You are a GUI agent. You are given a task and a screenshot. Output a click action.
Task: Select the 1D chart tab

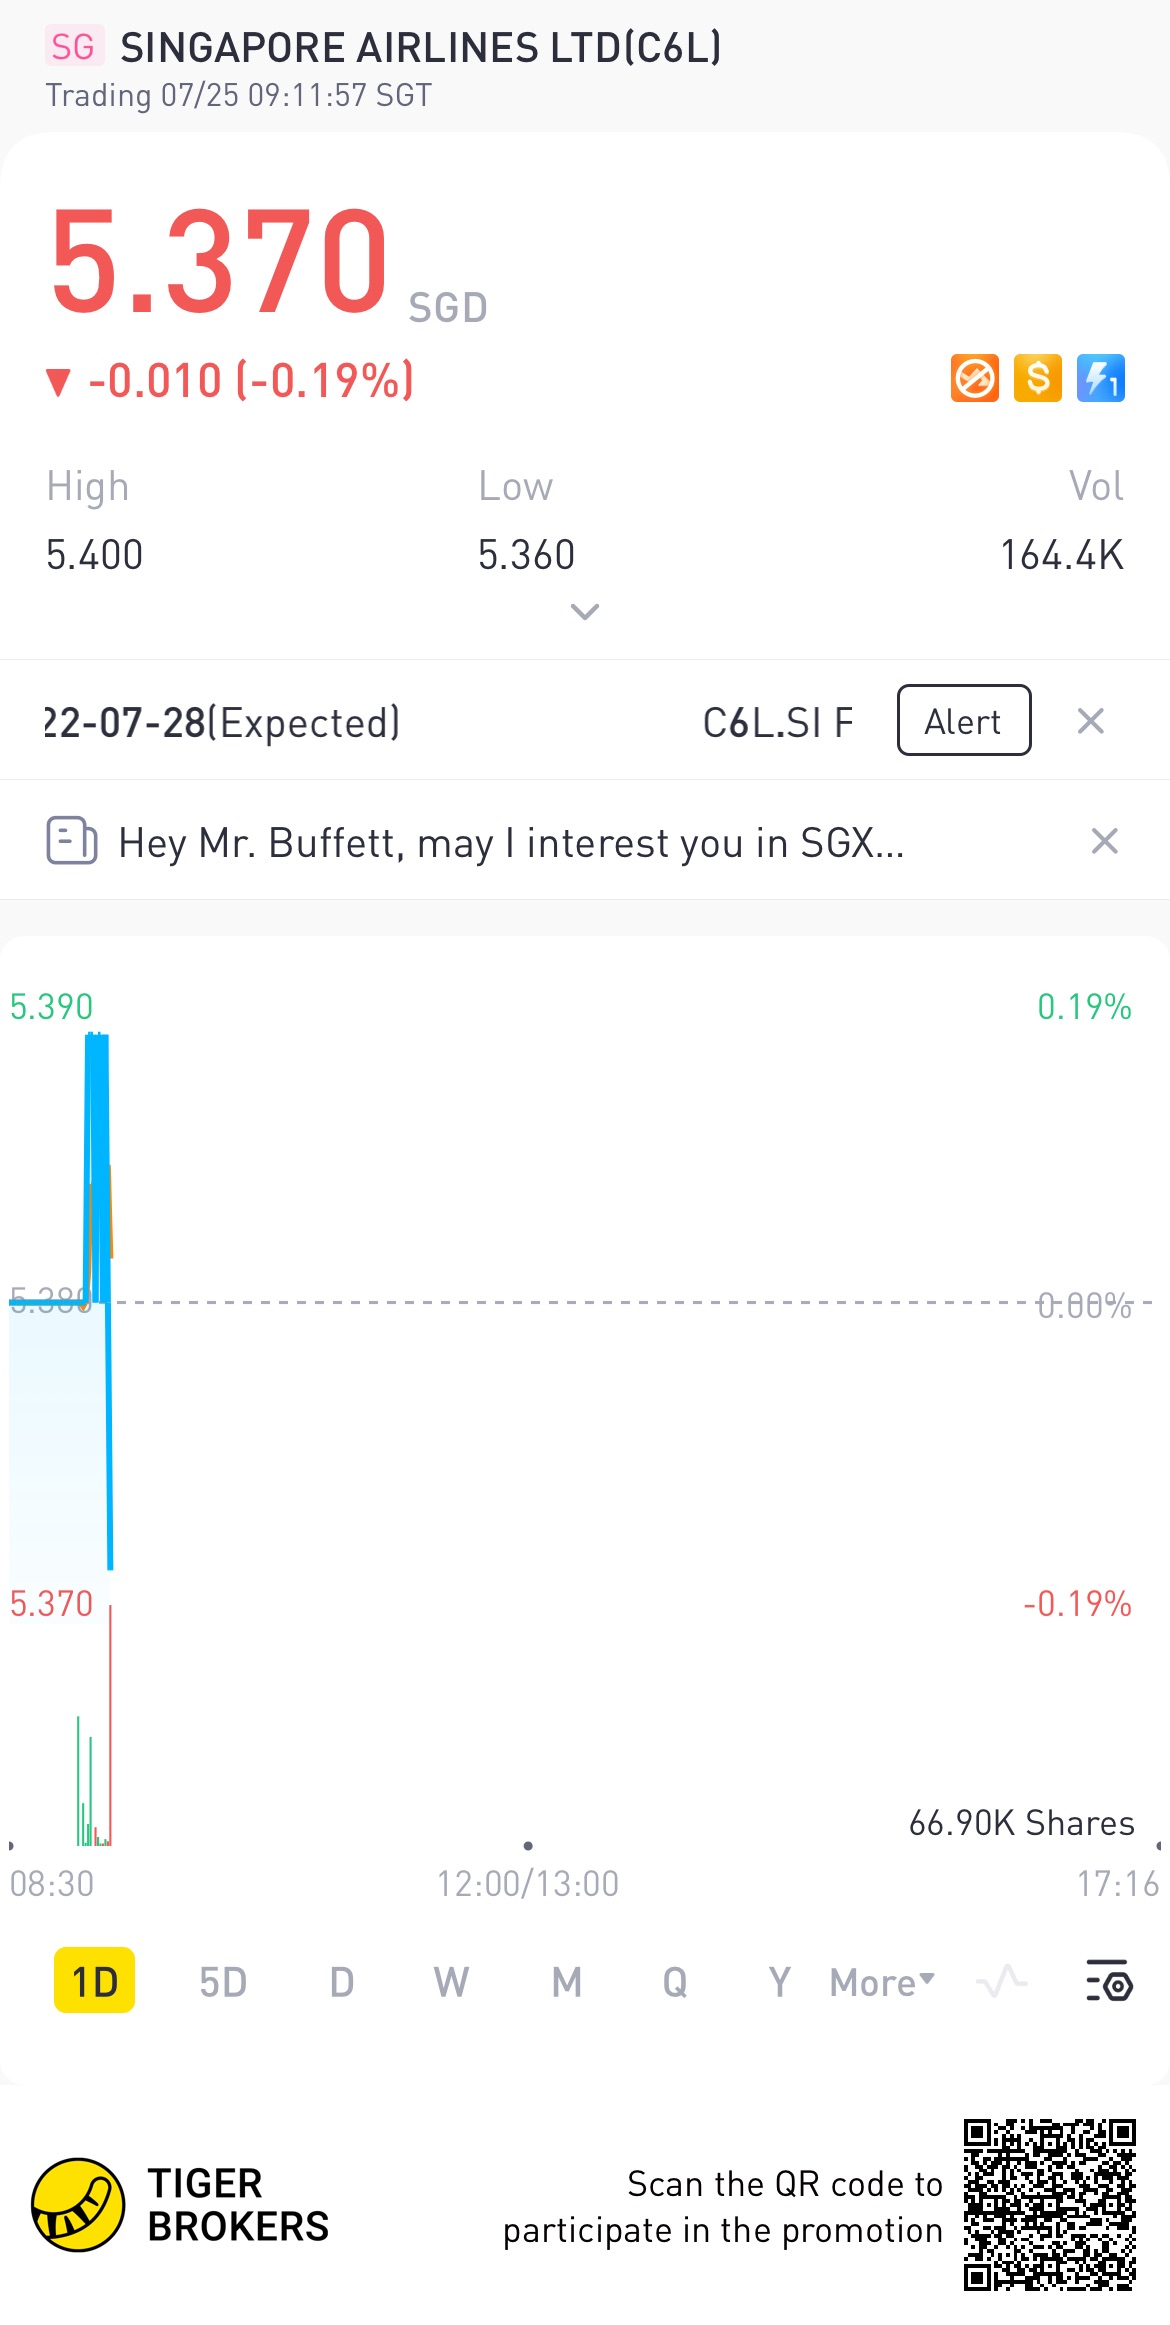tap(94, 1980)
